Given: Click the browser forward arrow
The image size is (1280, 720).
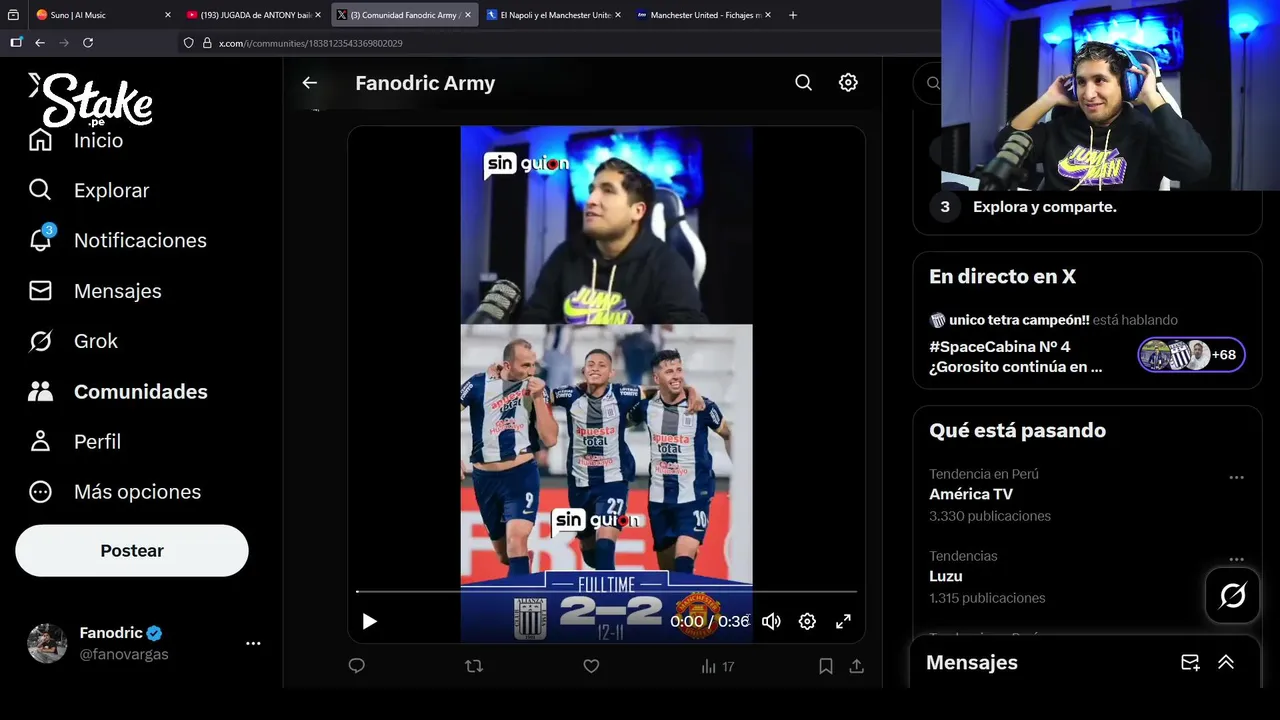Looking at the screenshot, I should click(64, 43).
